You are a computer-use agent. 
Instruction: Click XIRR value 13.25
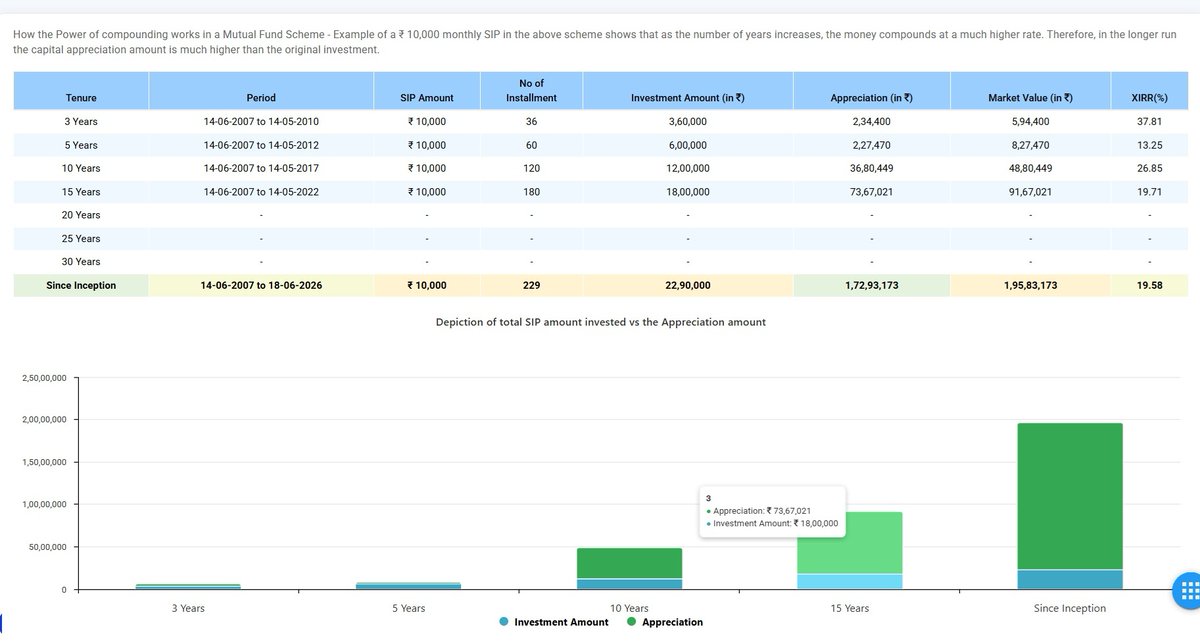(x=1149, y=145)
